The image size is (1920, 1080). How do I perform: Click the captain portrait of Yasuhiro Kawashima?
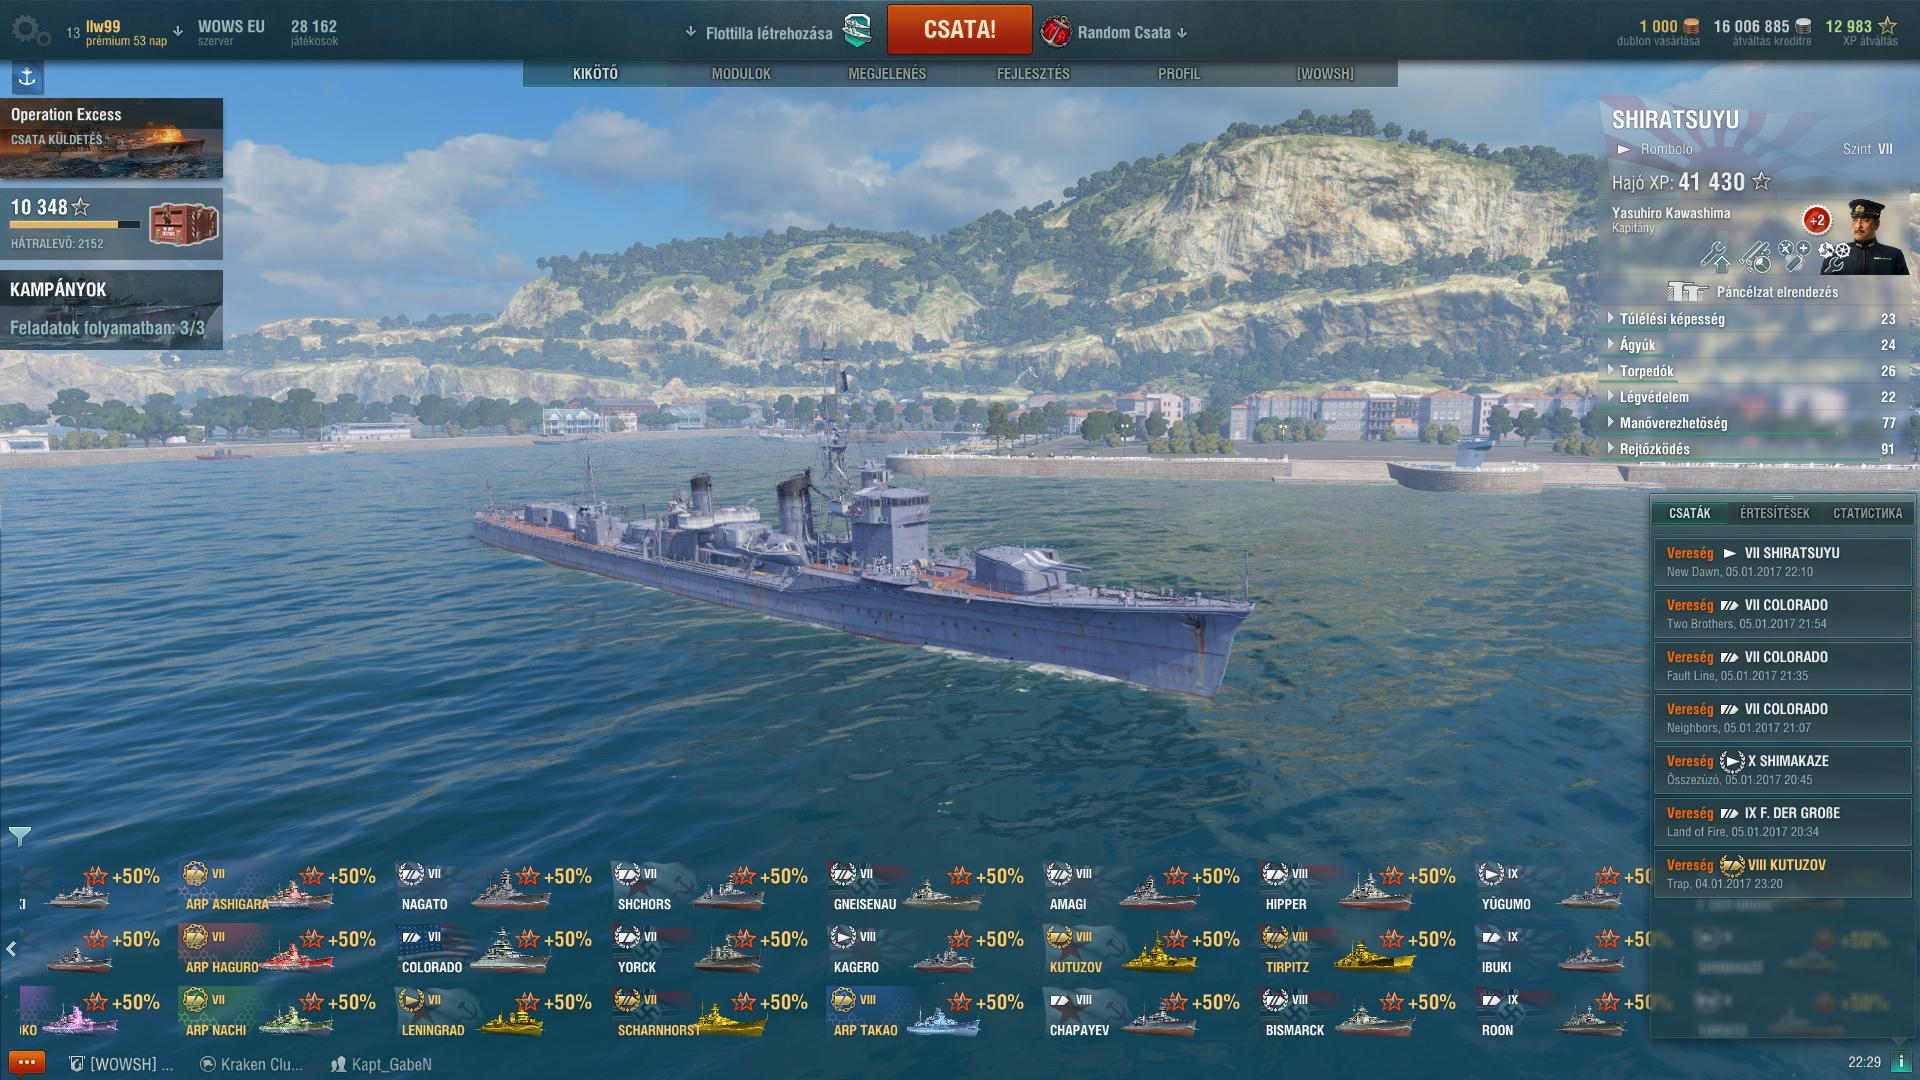(x=1862, y=236)
